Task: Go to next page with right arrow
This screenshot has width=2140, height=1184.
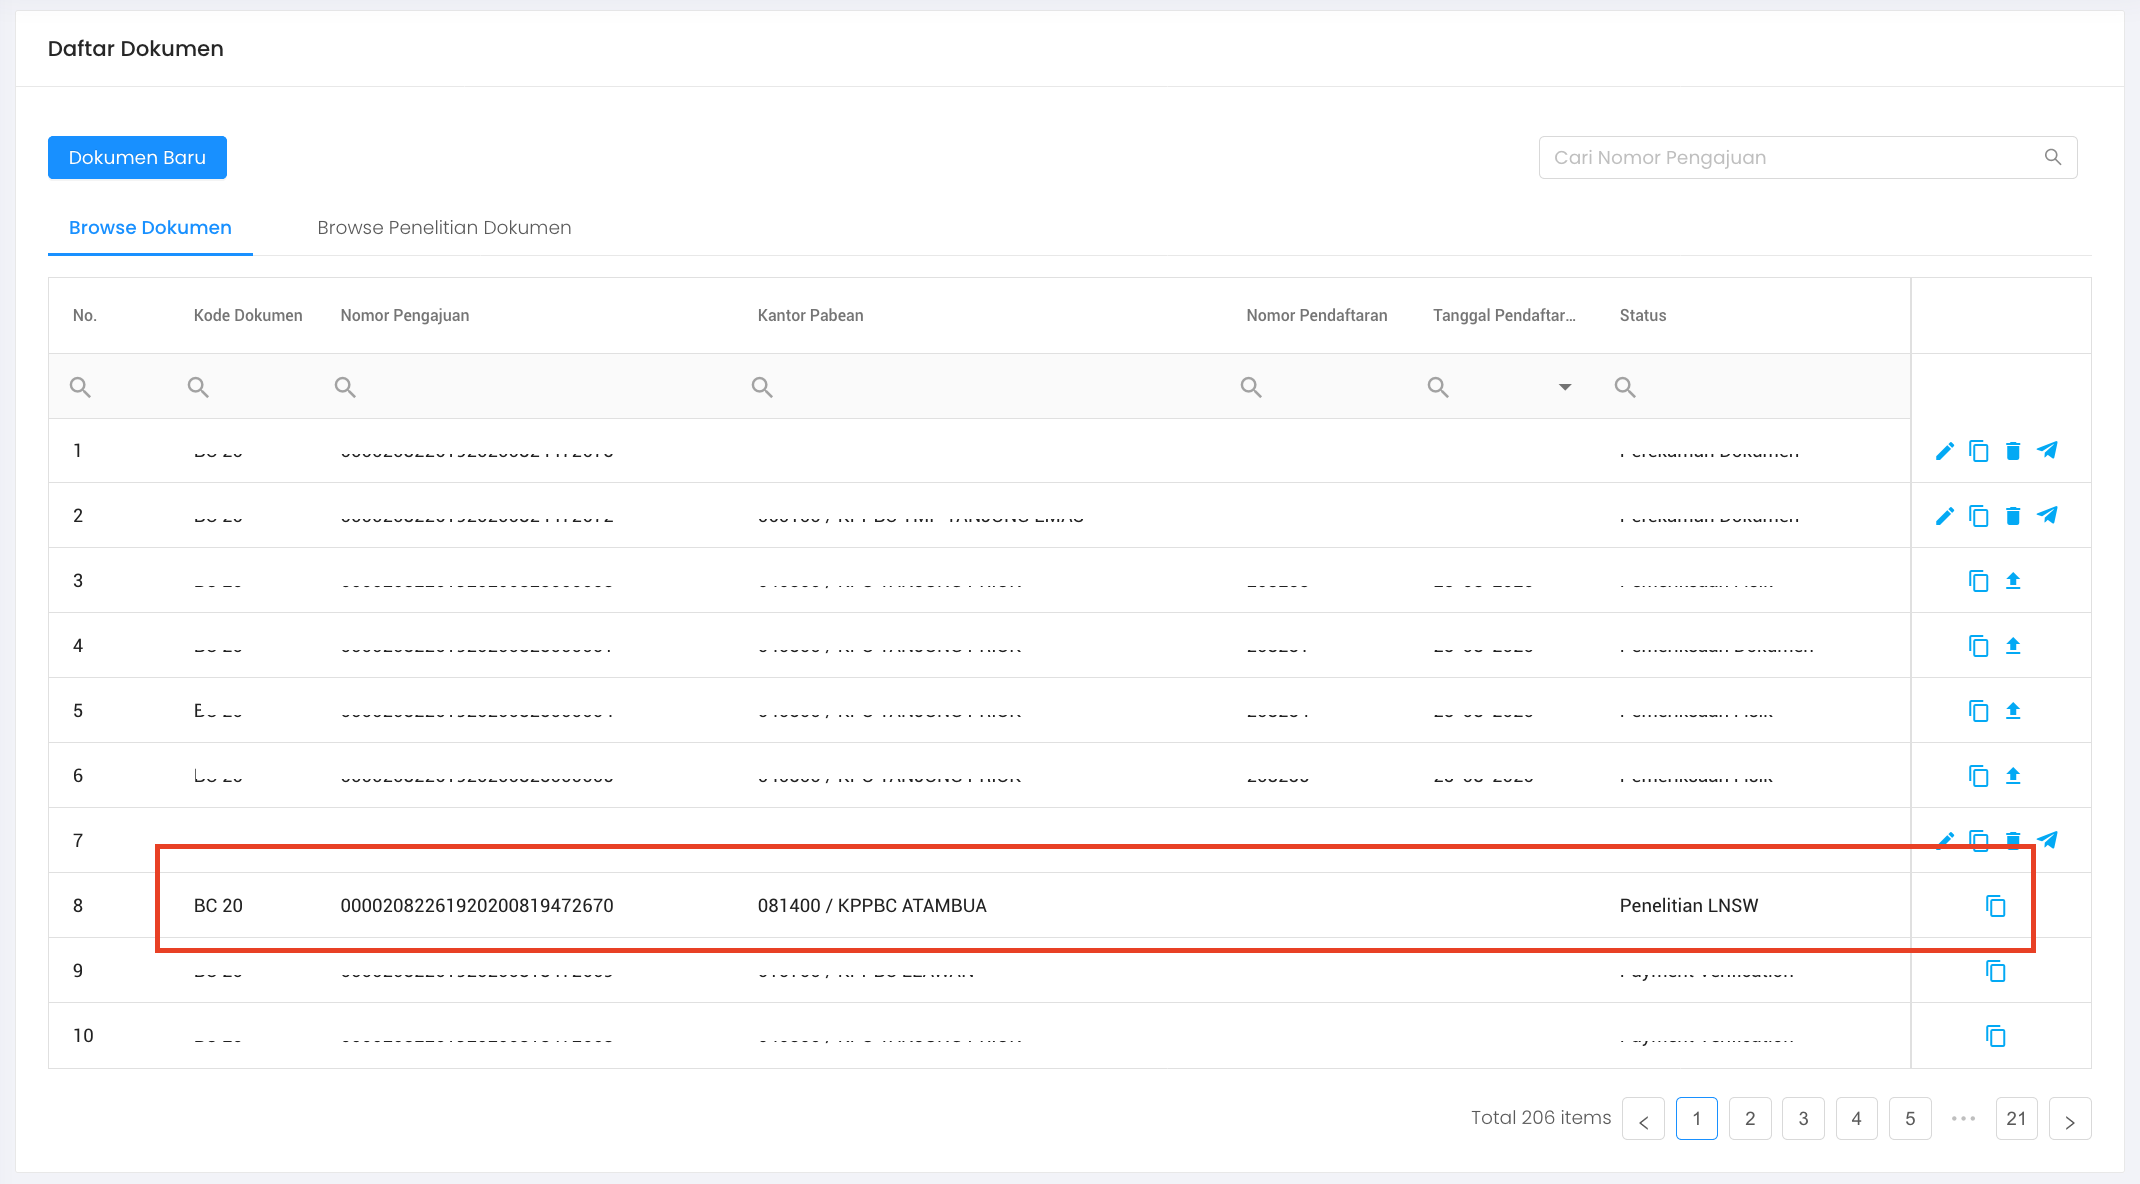Action: [2069, 1118]
